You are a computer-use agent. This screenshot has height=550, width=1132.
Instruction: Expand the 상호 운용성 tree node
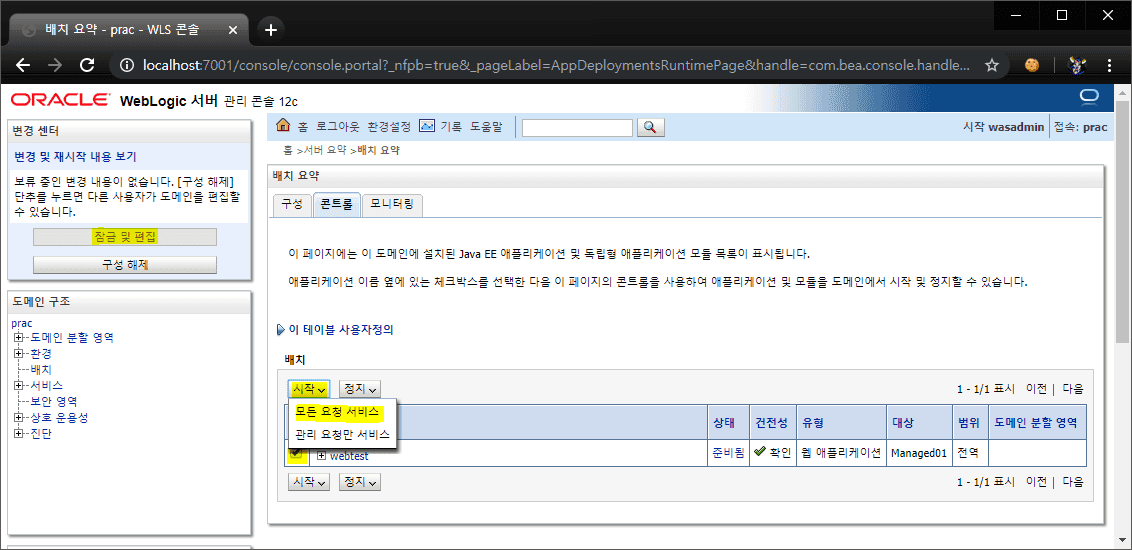pos(18,417)
